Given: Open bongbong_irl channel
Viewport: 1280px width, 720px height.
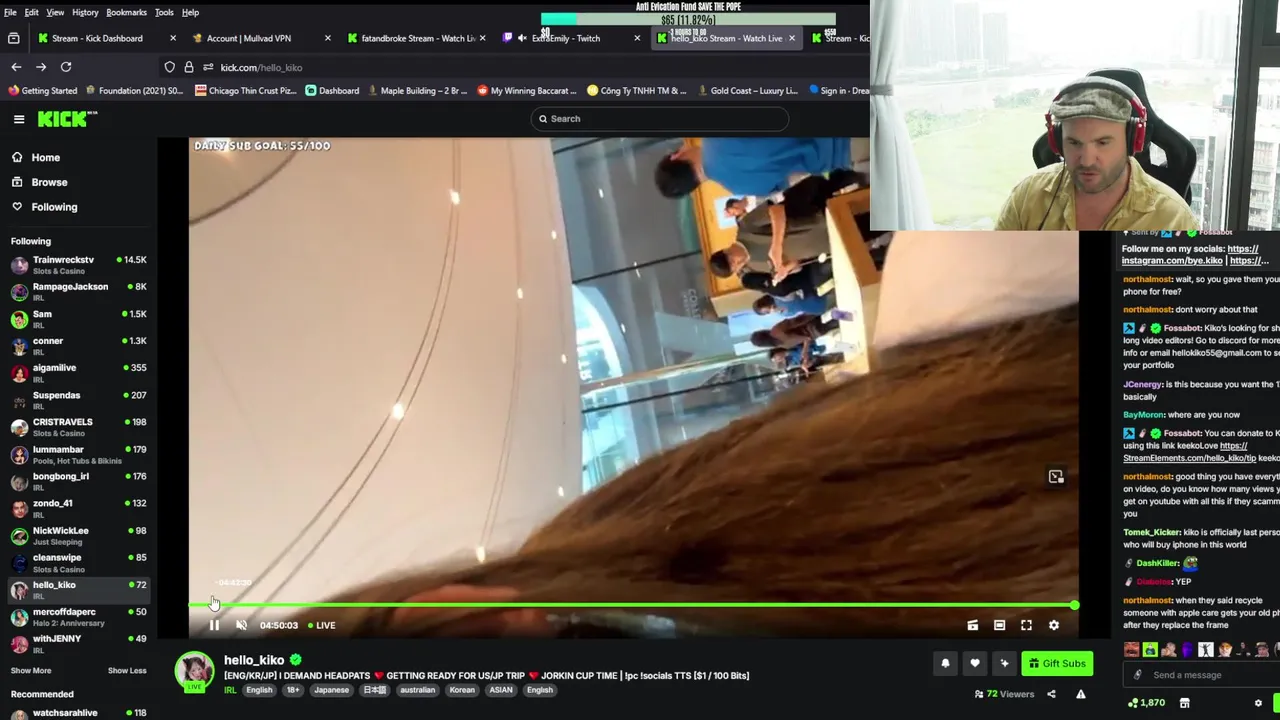Looking at the screenshot, I should pyautogui.click(x=78, y=481).
